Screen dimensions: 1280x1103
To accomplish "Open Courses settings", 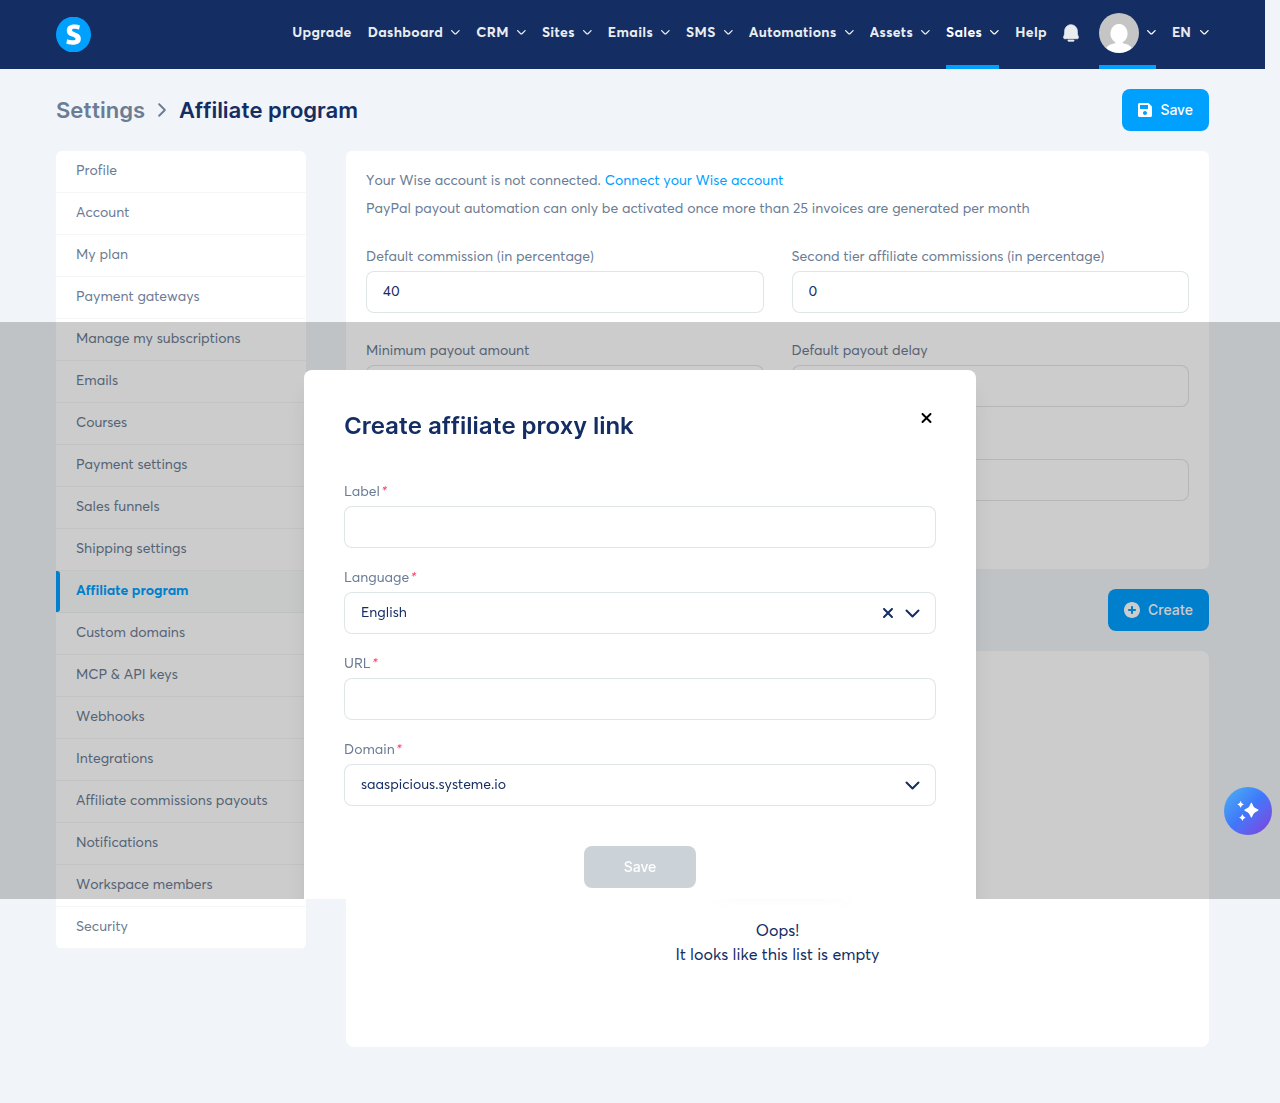I will point(181,423).
